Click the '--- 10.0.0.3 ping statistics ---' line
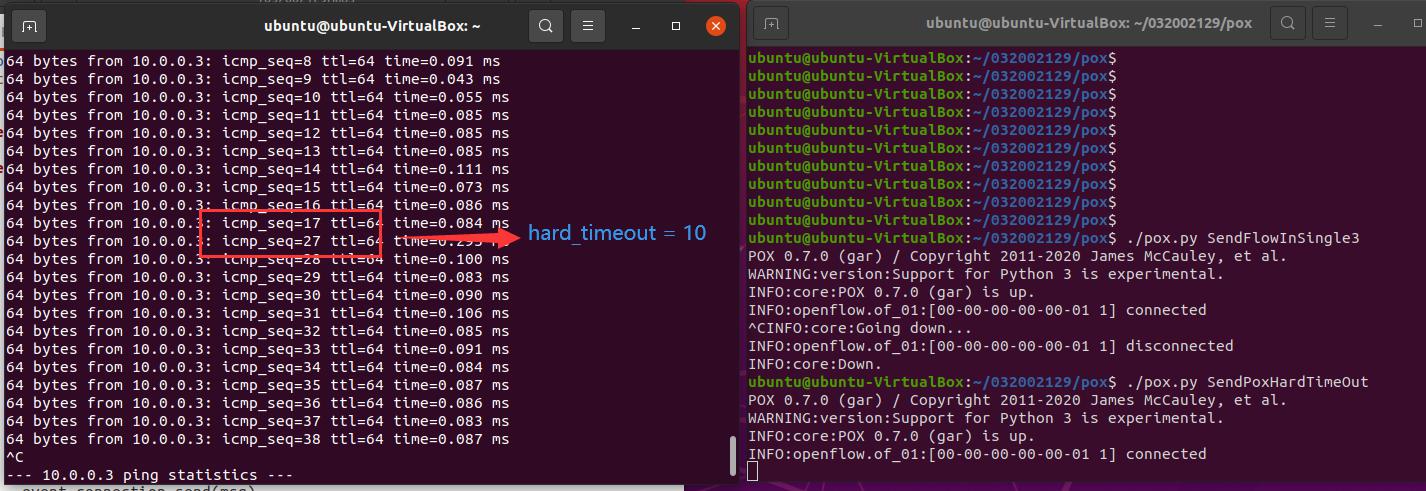This screenshot has width=1426, height=491. tap(149, 475)
